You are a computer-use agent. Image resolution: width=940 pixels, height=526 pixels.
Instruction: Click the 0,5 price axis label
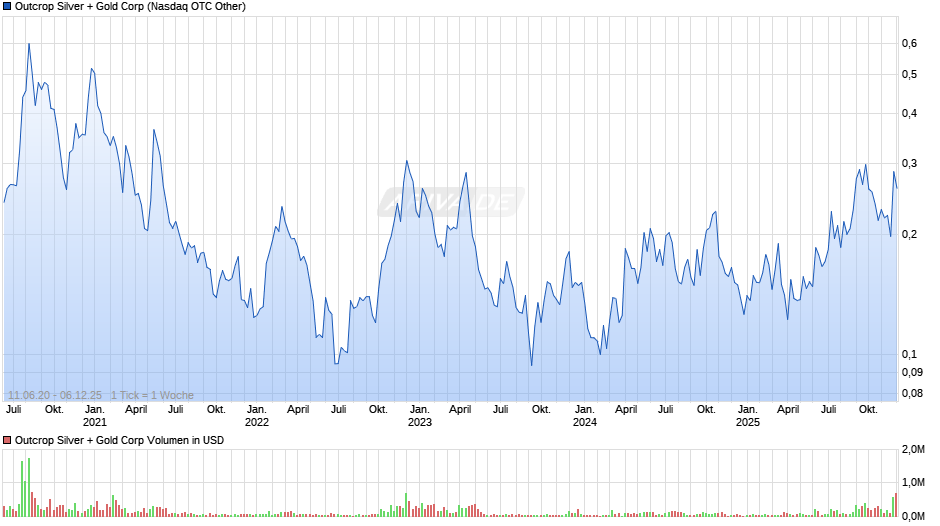pos(909,74)
